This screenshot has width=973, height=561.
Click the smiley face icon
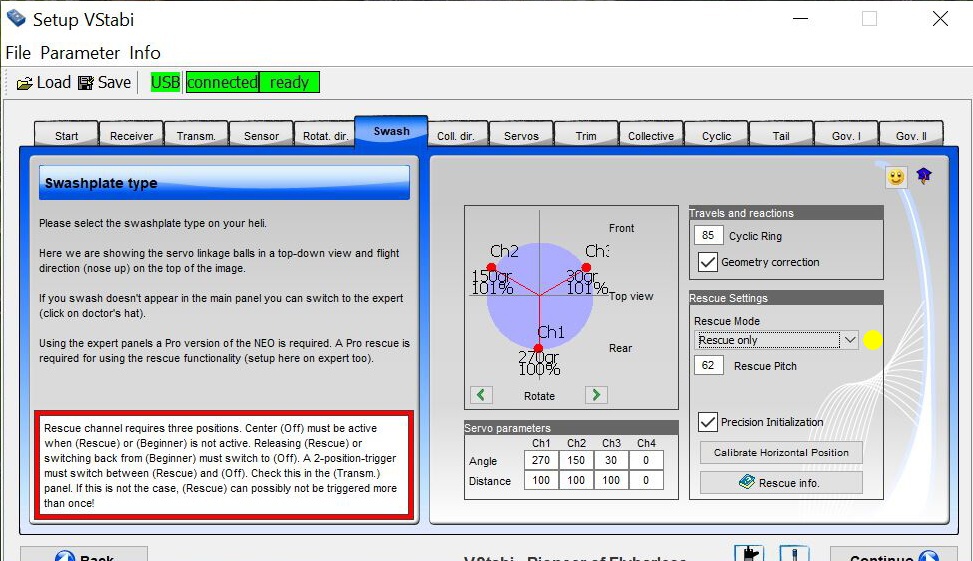click(x=896, y=177)
